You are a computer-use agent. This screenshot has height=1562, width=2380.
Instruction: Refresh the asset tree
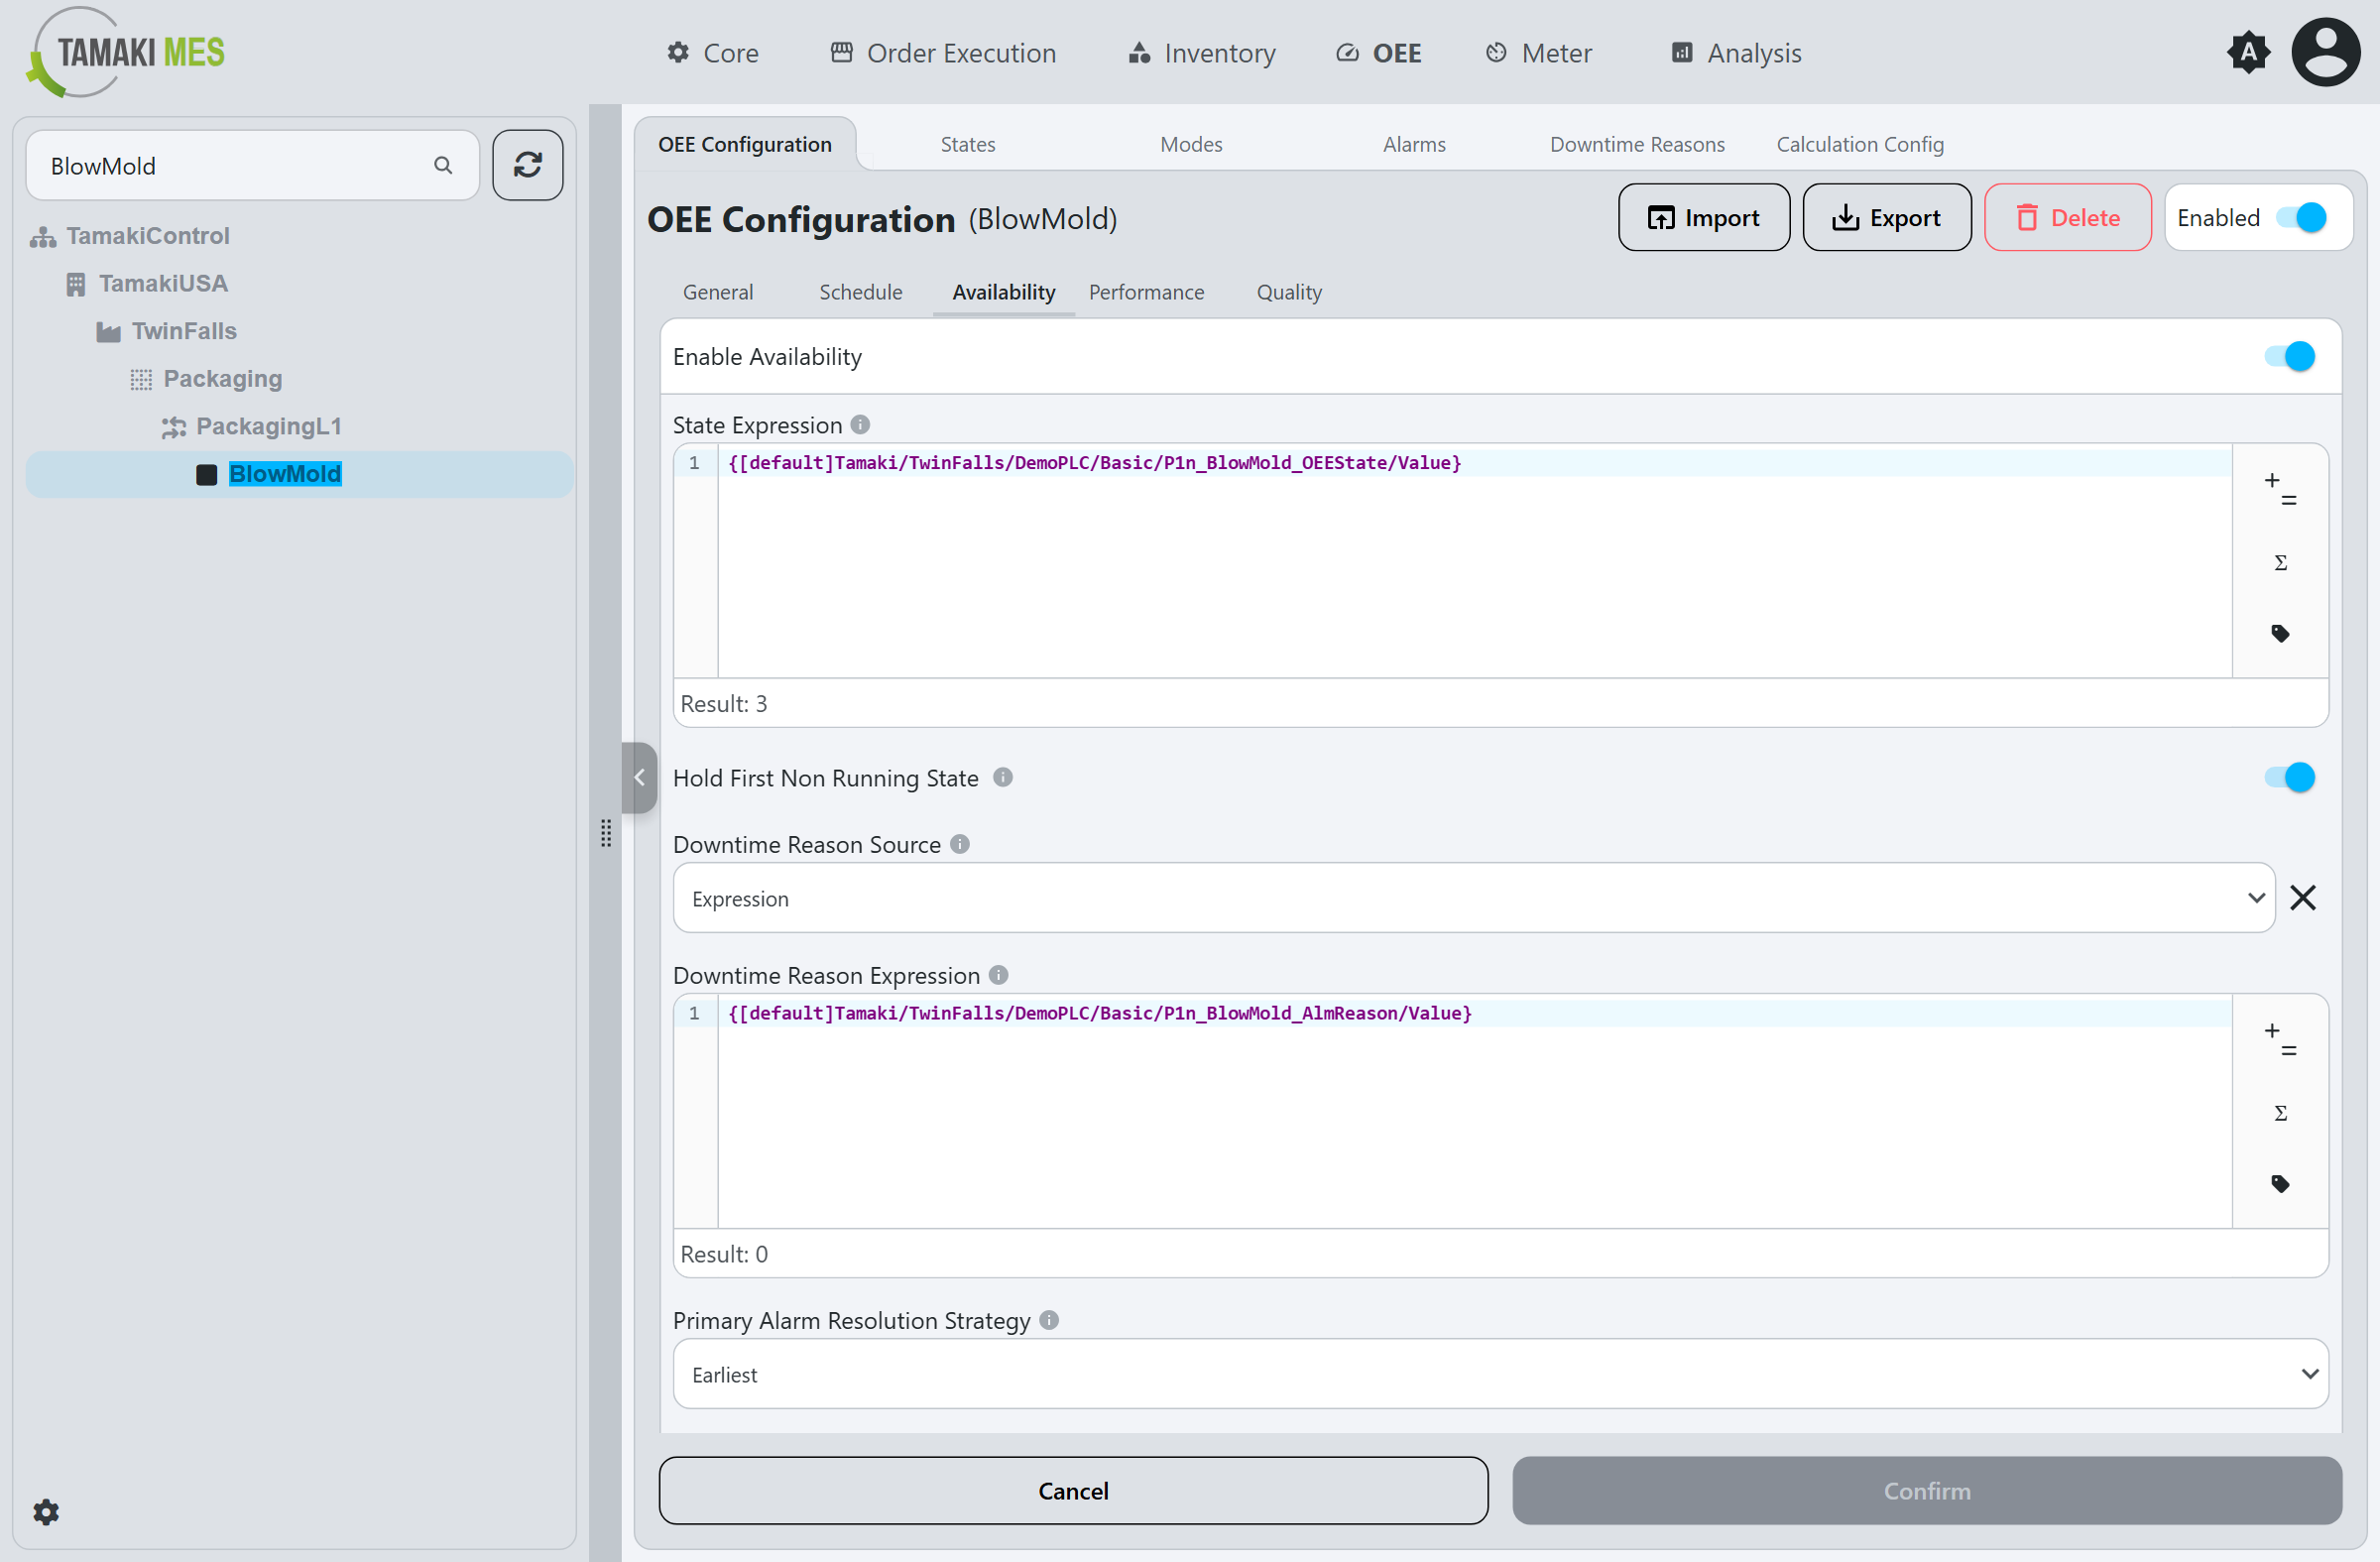point(527,165)
